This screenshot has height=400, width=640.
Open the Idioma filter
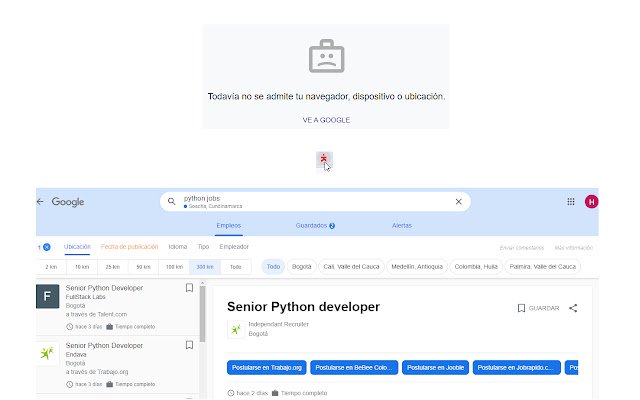tap(178, 247)
